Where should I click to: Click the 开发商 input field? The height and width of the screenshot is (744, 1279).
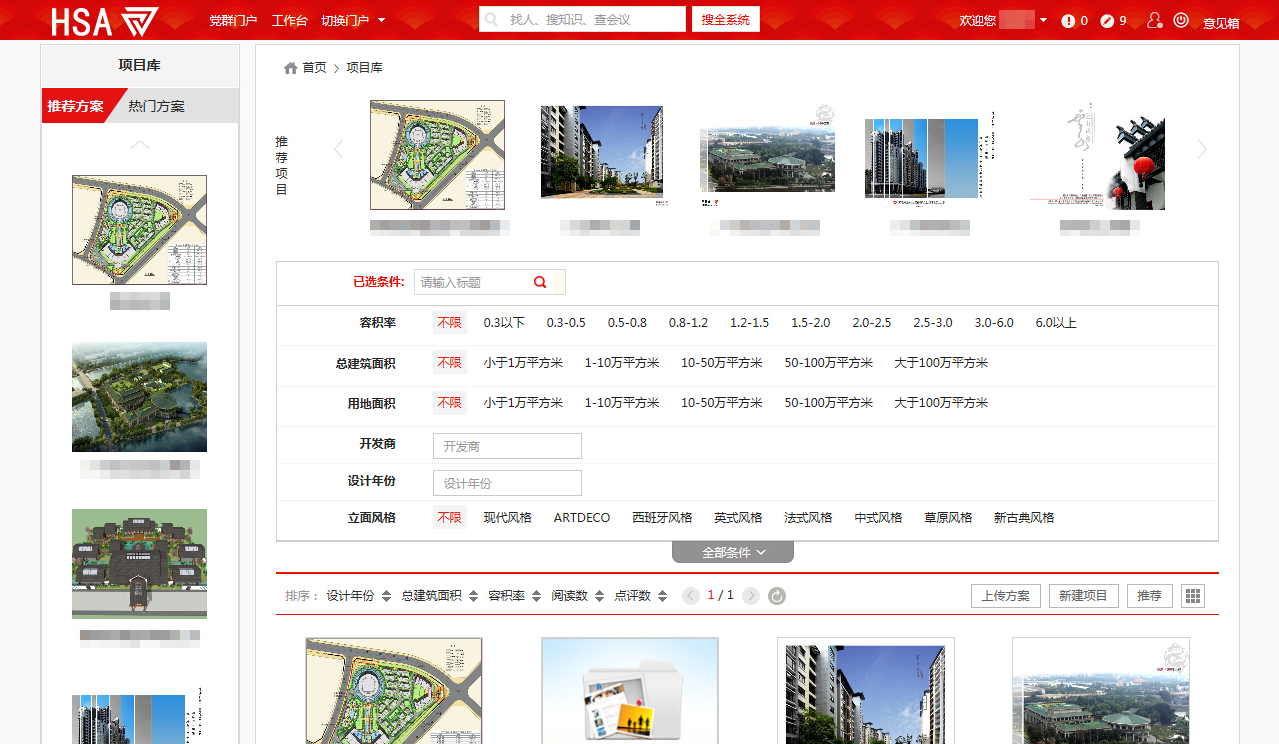507,446
